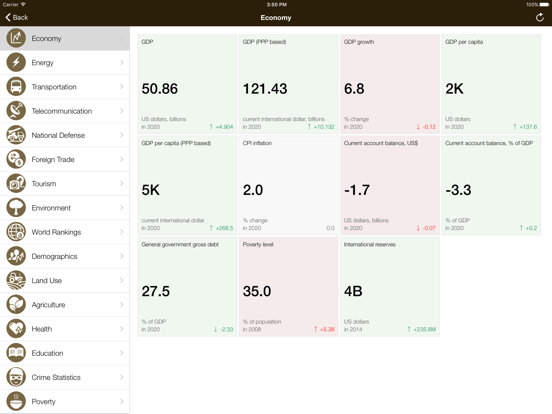Select Health category label
Image resolution: width=552 pixels, height=414 pixels.
coord(42,329)
